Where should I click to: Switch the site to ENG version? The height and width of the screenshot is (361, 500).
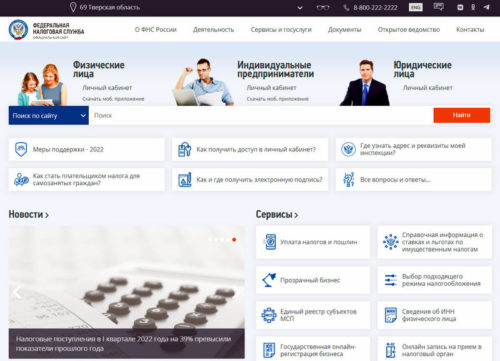pos(415,7)
